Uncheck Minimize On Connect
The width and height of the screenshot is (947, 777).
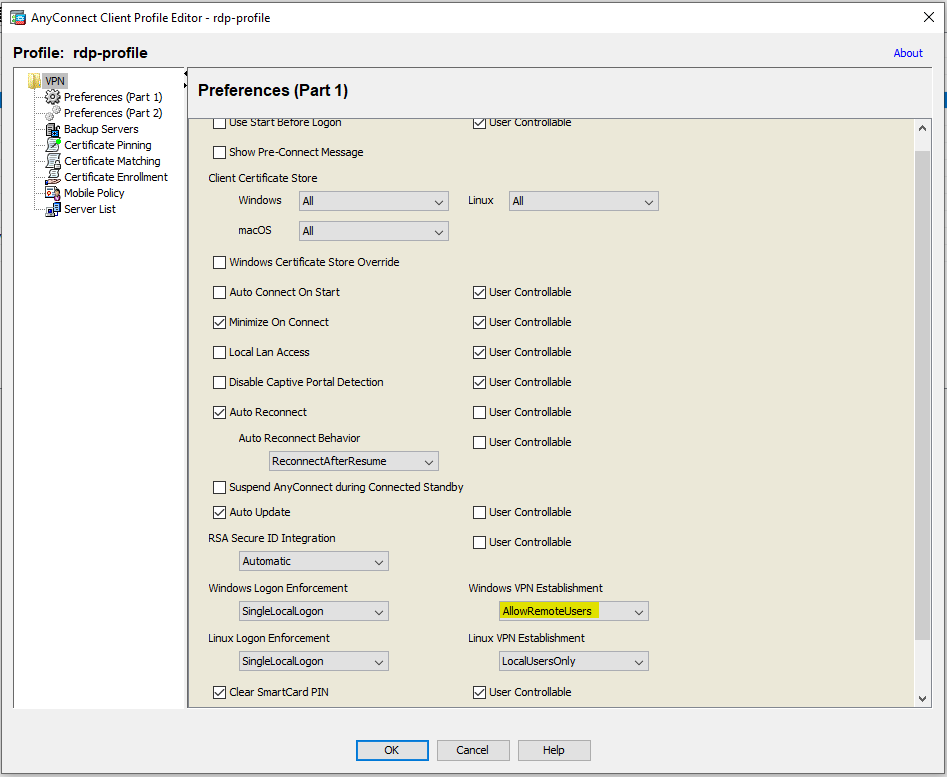219,322
